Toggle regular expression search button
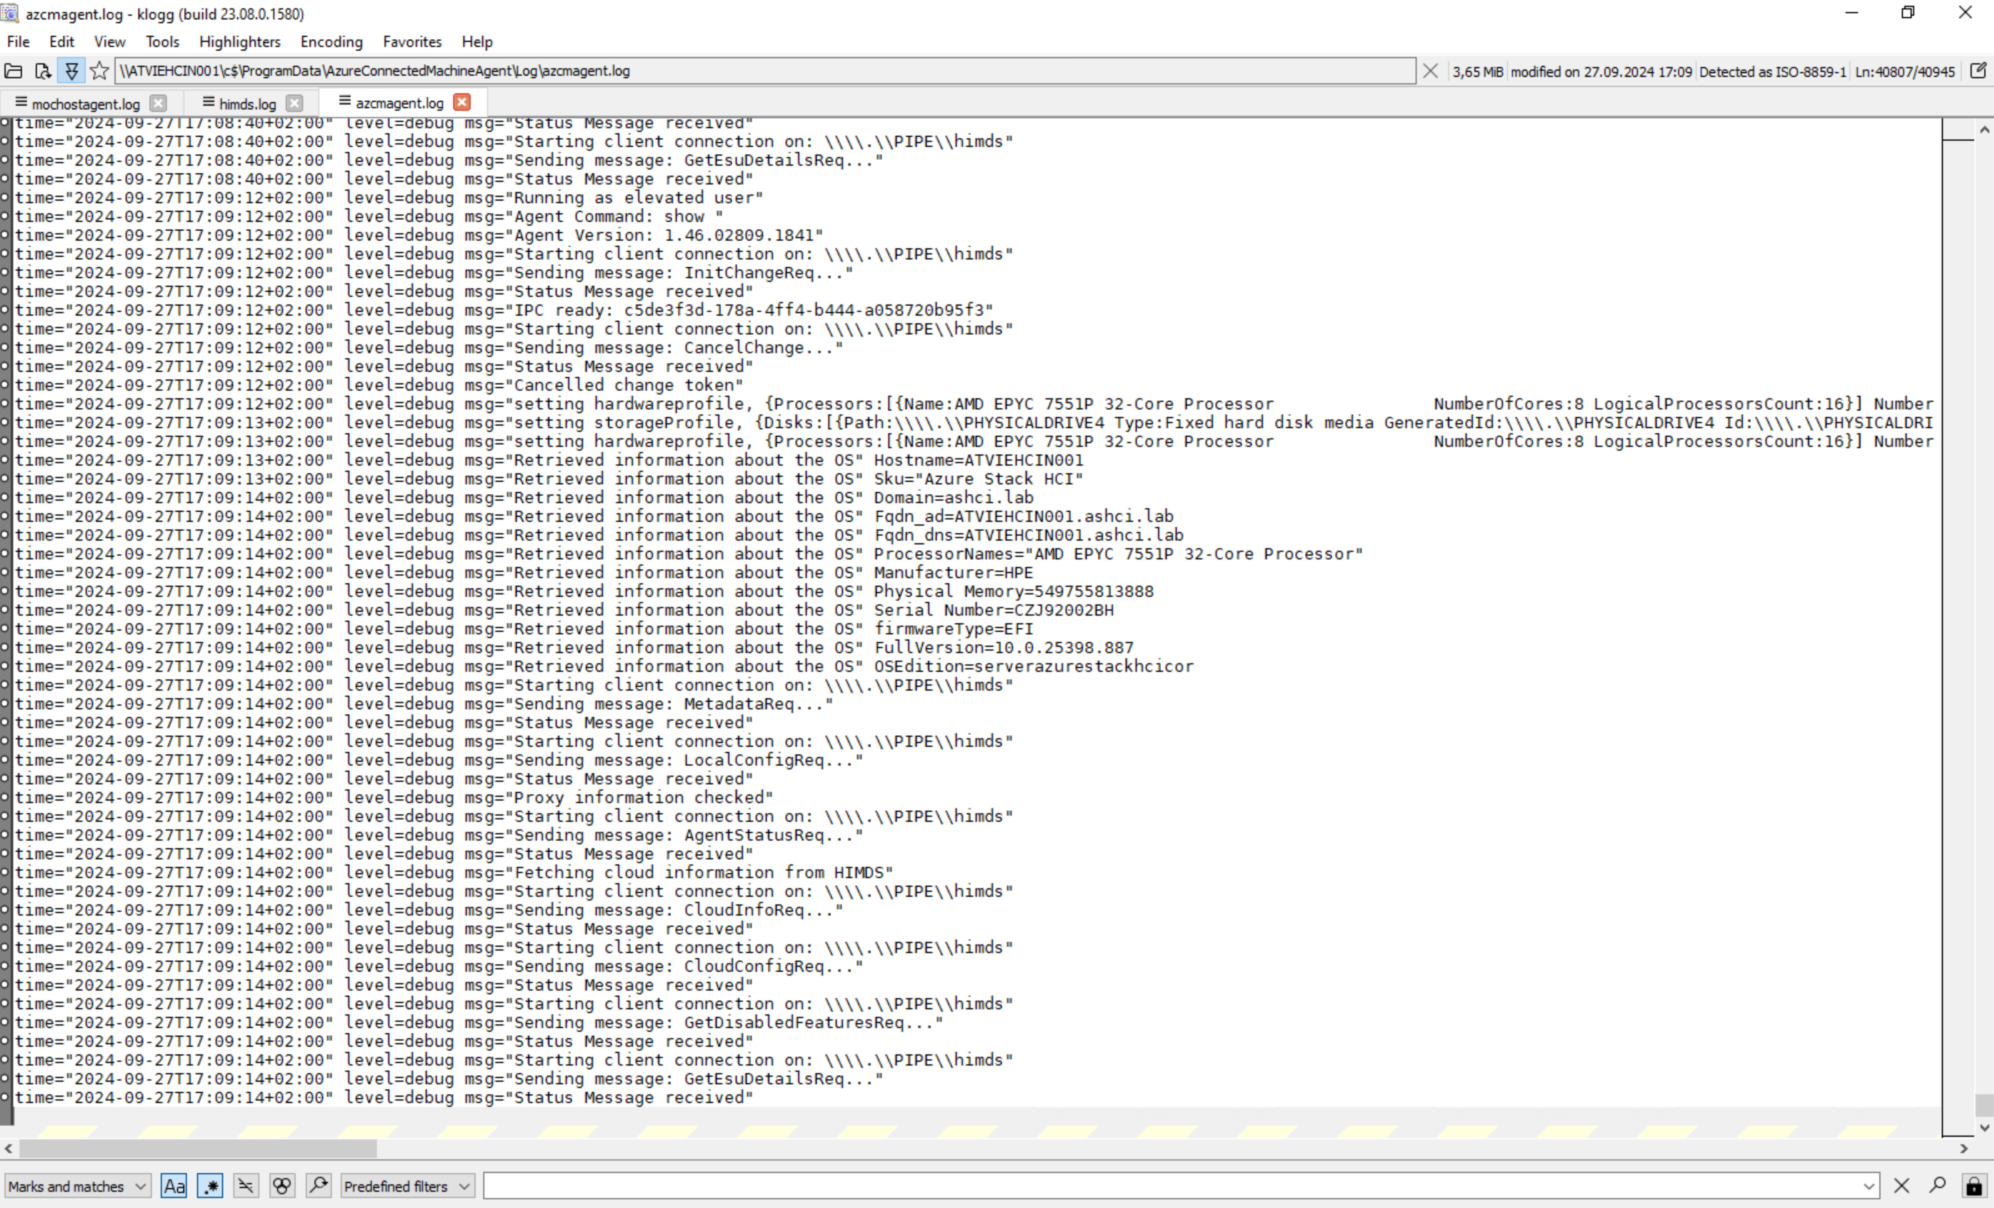The image size is (1994, 1208). [x=210, y=1186]
